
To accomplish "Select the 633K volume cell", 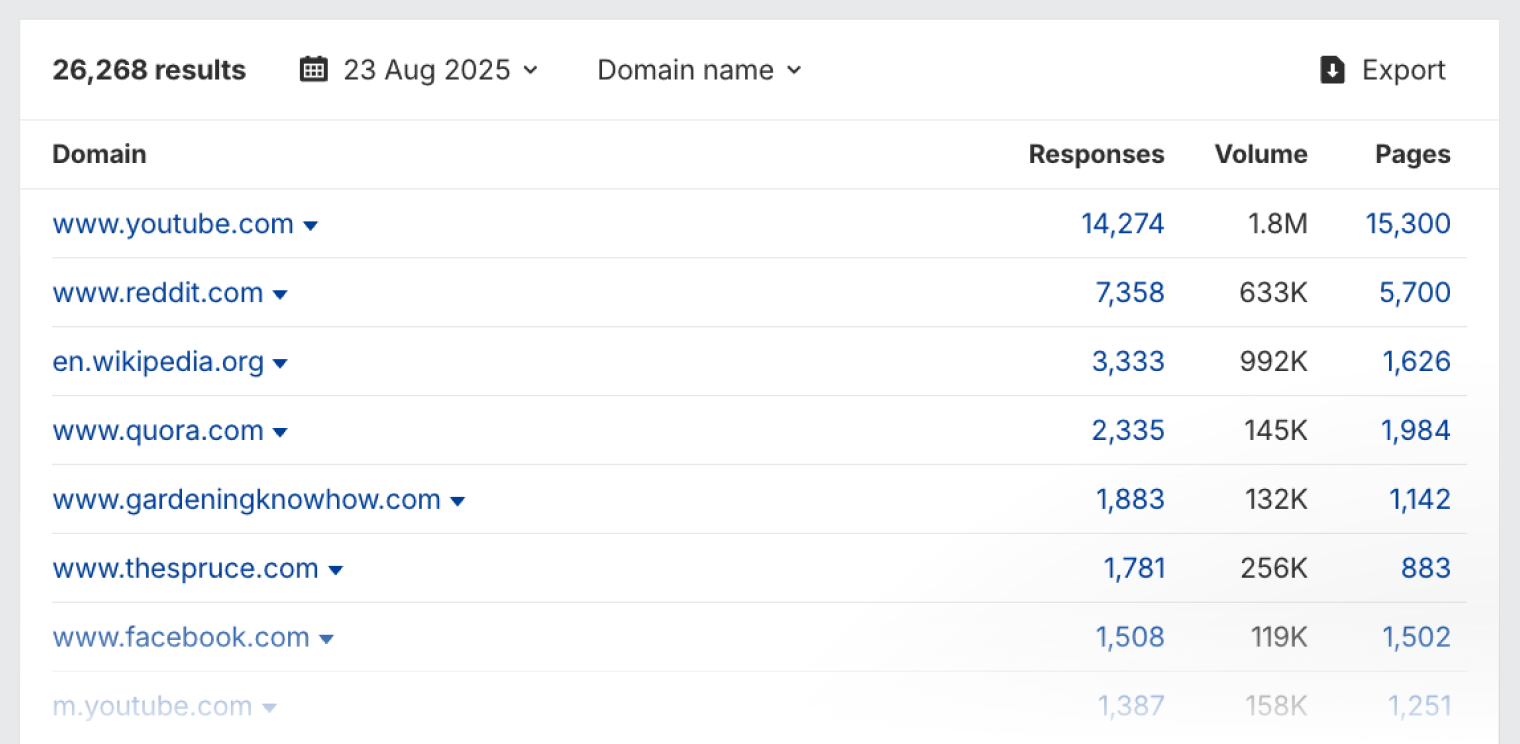I will pyautogui.click(x=1274, y=293).
